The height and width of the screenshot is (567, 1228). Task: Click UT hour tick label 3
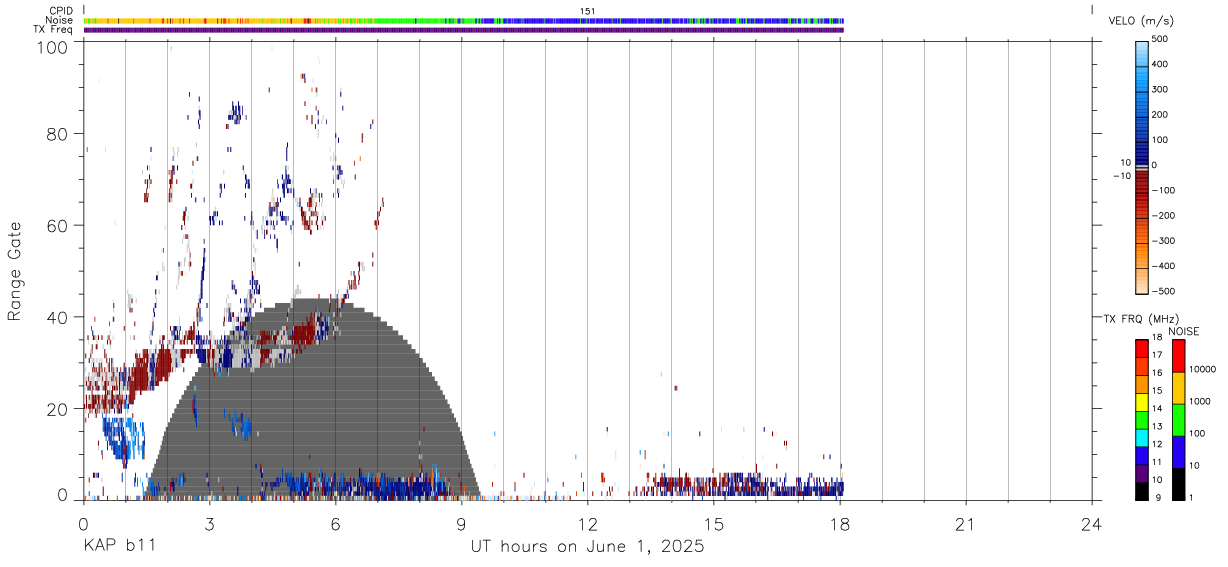click(x=209, y=524)
